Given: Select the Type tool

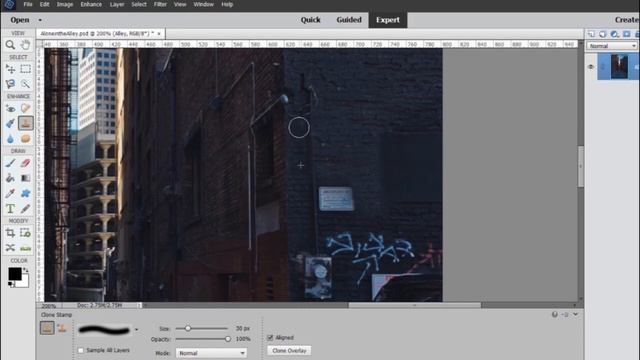Looking at the screenshot, I should point(10,209).
